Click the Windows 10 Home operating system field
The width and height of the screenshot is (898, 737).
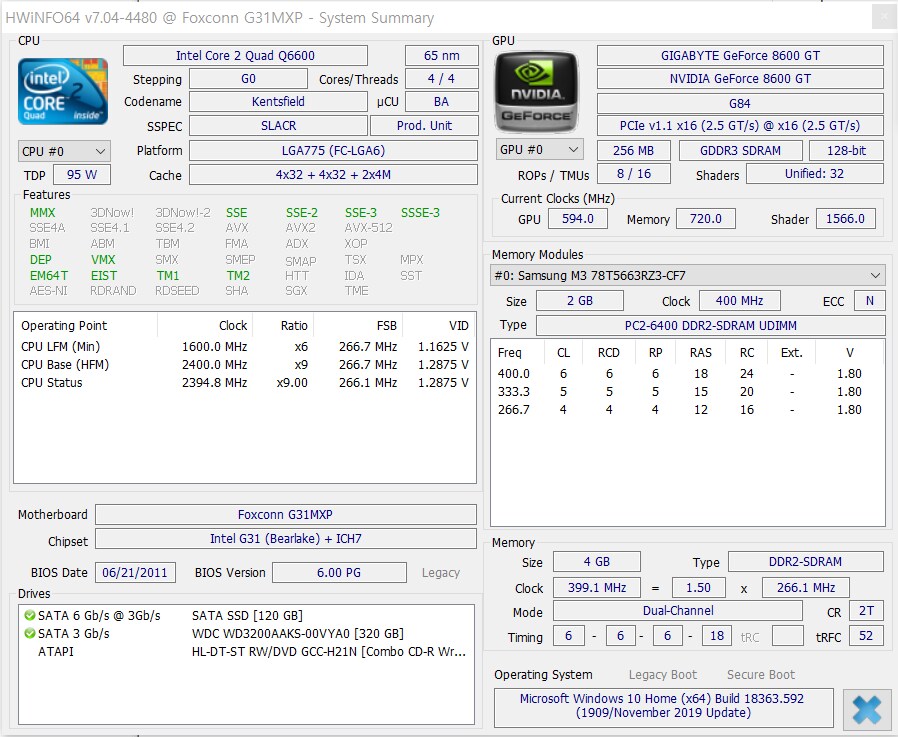coord(664,706)
